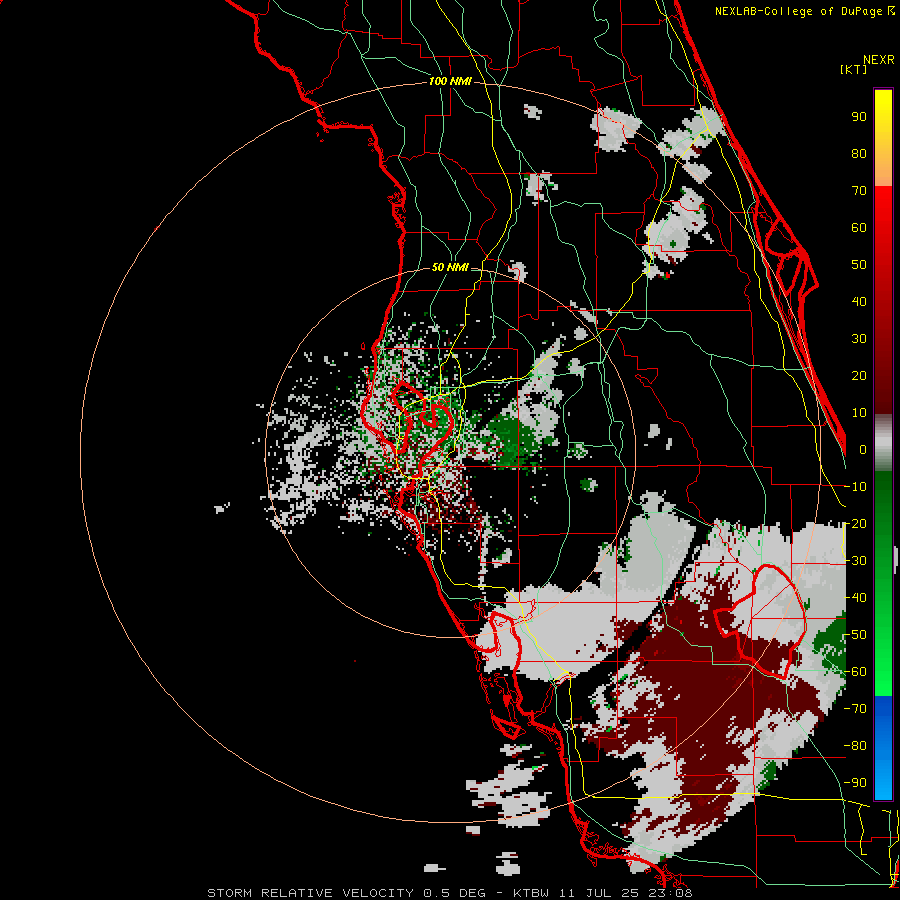The height and width of the screenshot is (900, 900).
Task: Click the "NEXR" label above the color bar
Action: coord(879,60)
